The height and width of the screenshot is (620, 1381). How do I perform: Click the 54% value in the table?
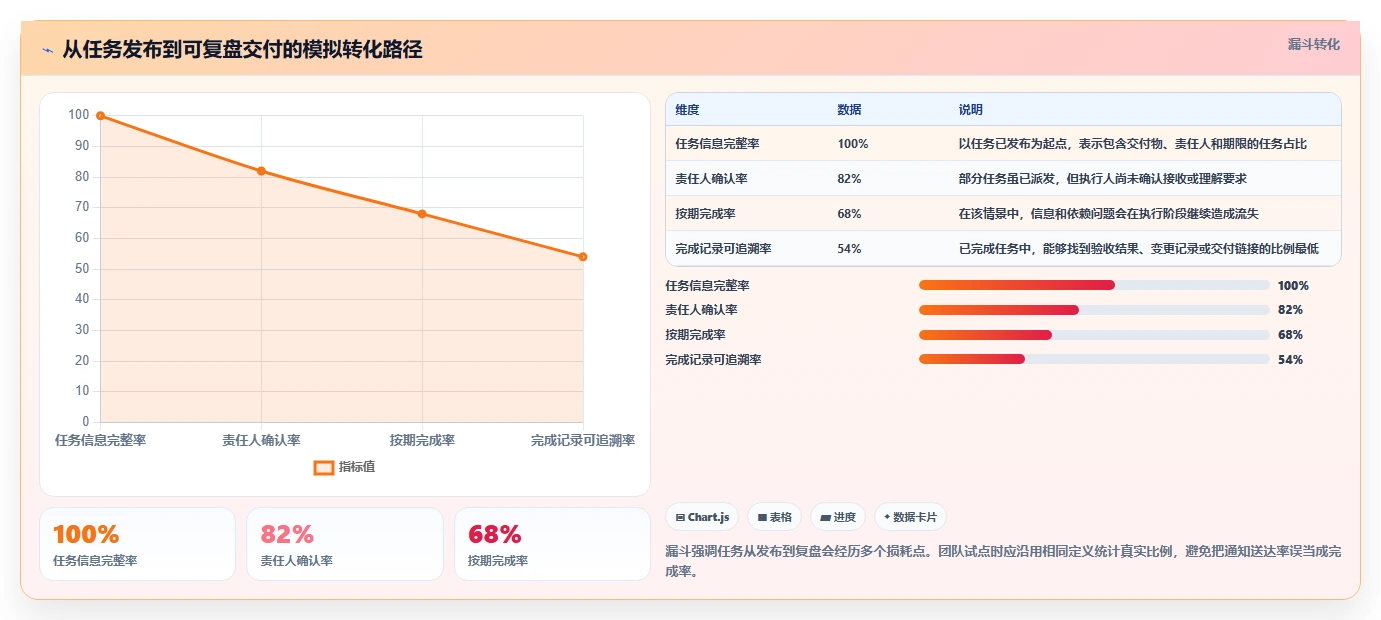pyautogui.click(x=849, y=248)
